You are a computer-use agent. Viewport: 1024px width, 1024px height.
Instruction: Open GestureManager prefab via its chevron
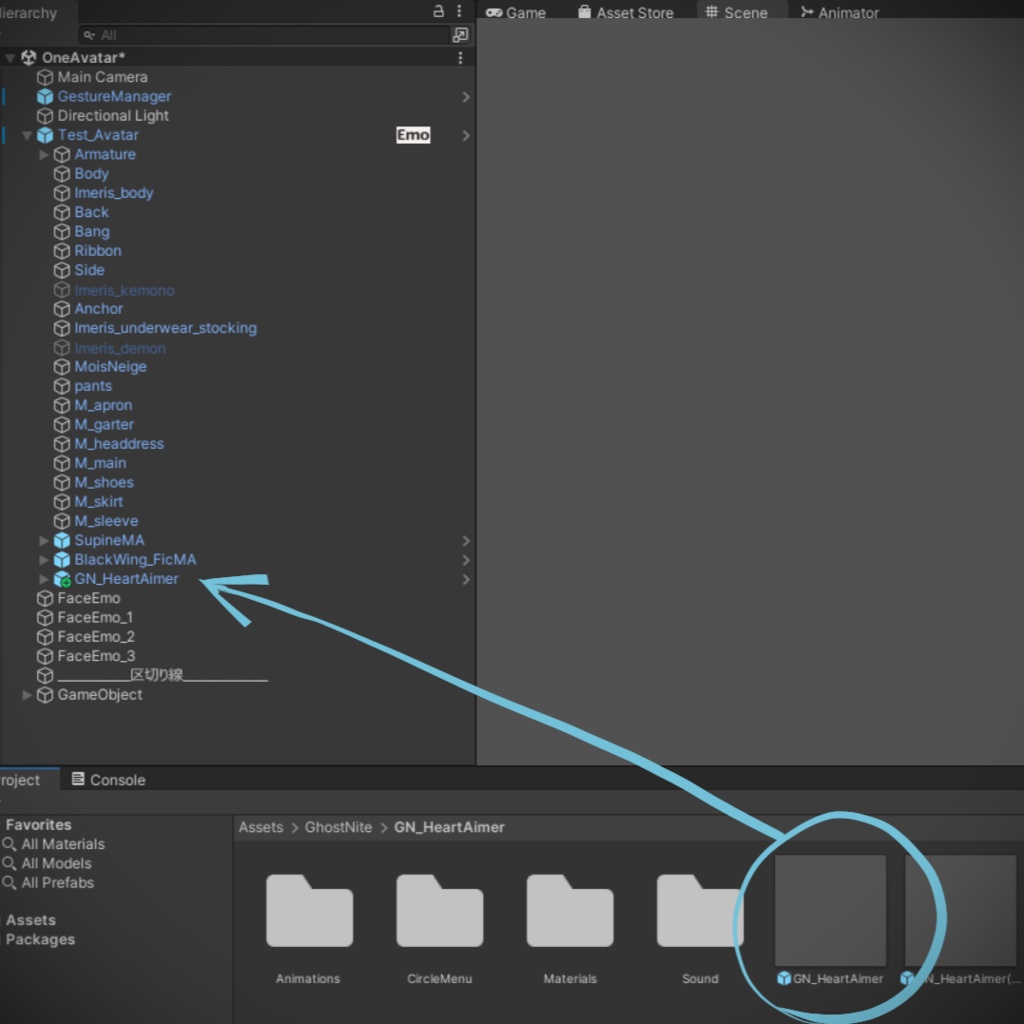point(466,97)
